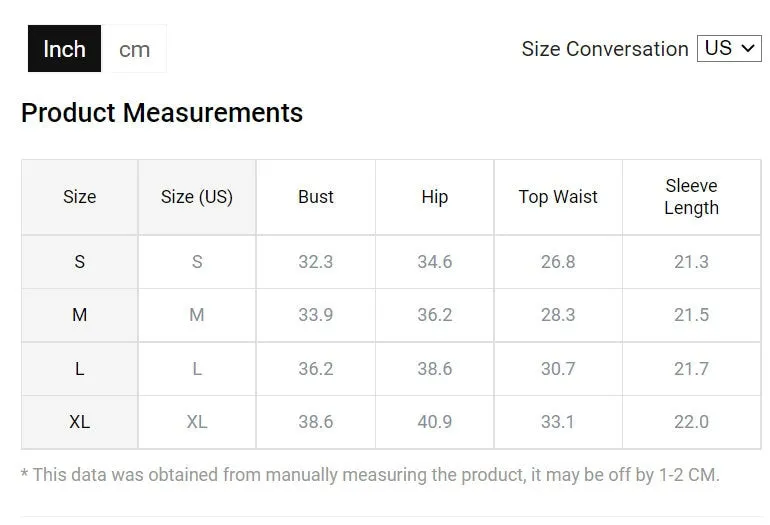This screenshot has height=525, width=770.
Task: Click the Bust column header
Action: click(x=316, y=197)
